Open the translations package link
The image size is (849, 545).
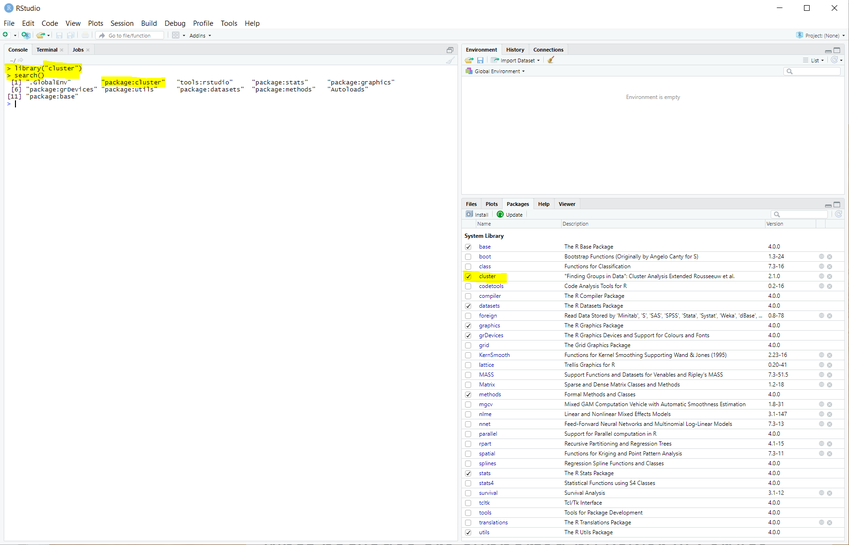coord(493,522)
